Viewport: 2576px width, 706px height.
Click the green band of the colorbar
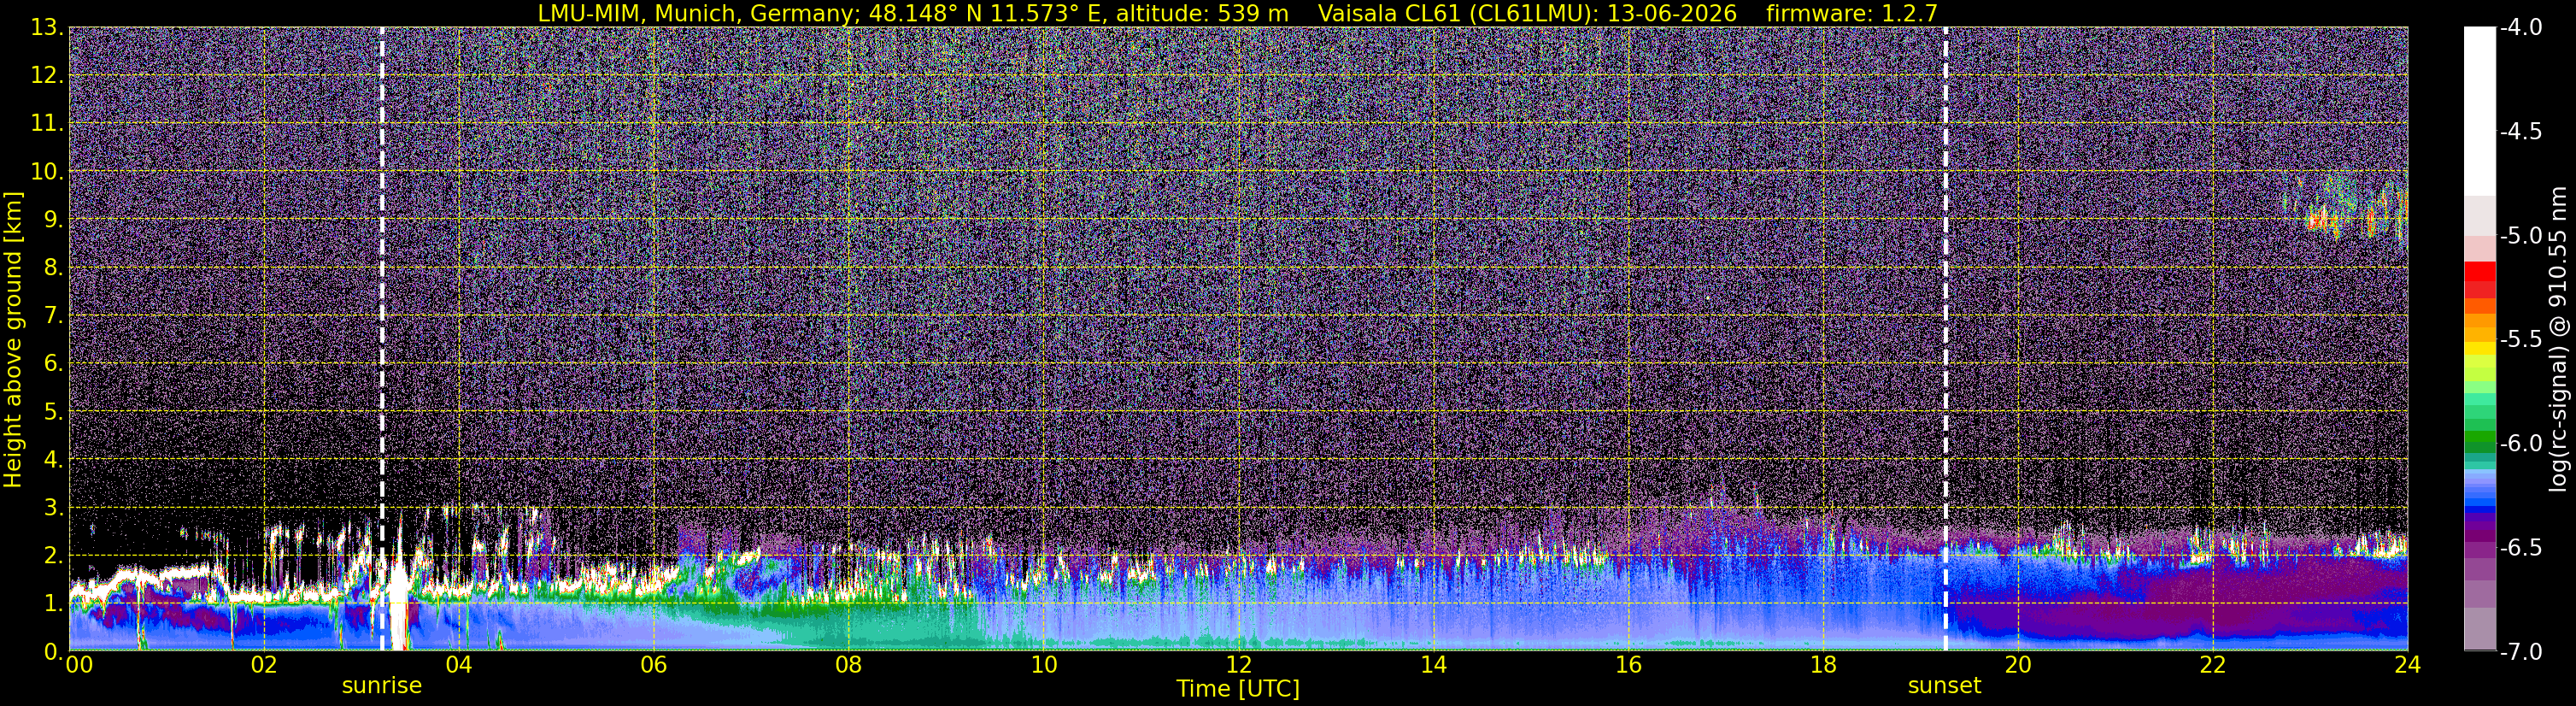pos(2480,438)
